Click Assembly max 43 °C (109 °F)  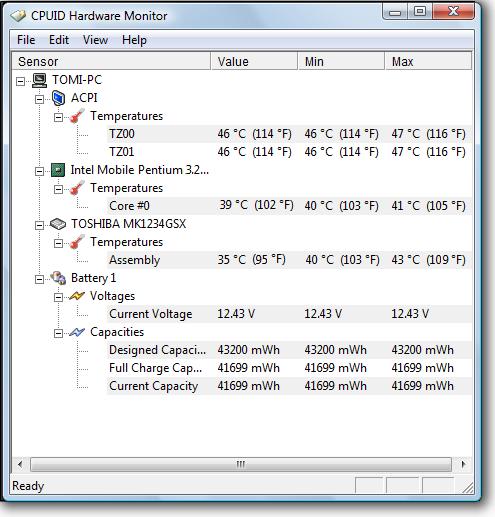(428, 260)
